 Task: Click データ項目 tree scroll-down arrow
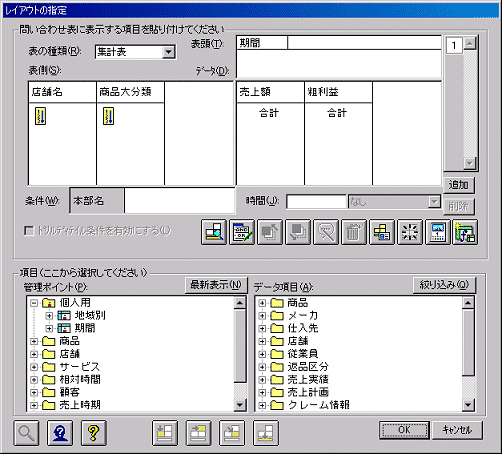pos(468,405)
